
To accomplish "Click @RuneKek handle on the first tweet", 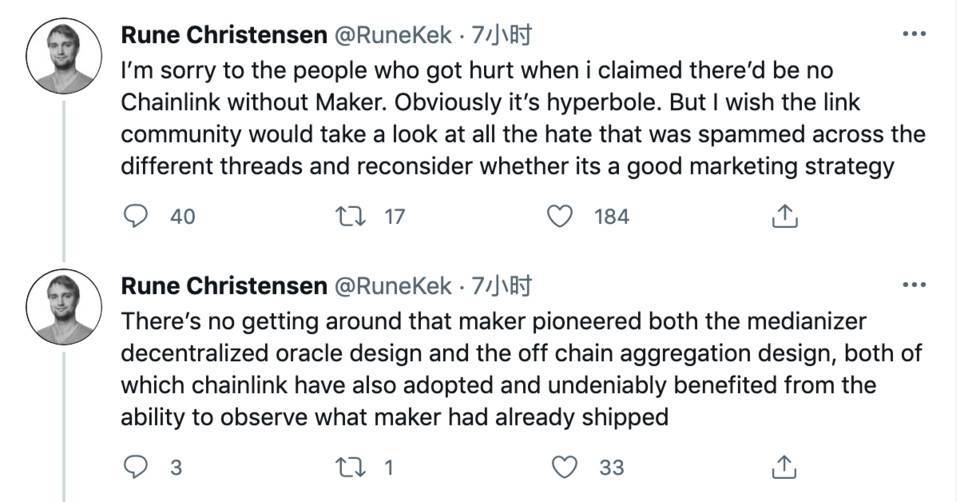I will 392,35.
